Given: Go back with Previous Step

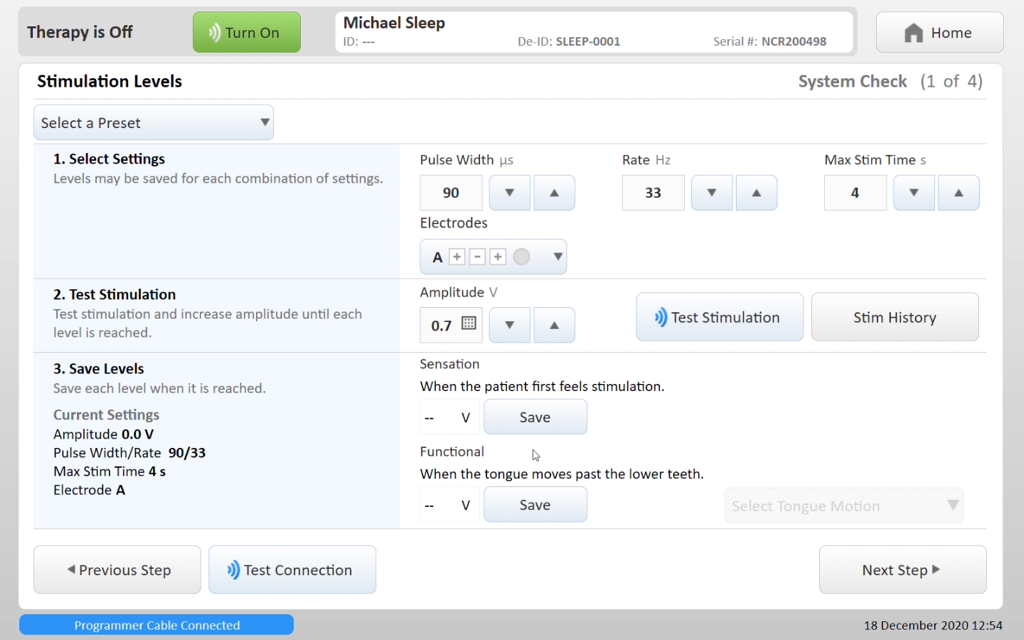Looking at the screenshot, I should coord(118,569).
